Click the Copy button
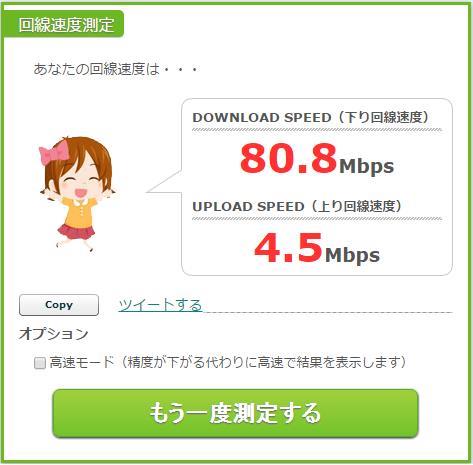The width and height of the screenshot is (473, 465). 59,305
